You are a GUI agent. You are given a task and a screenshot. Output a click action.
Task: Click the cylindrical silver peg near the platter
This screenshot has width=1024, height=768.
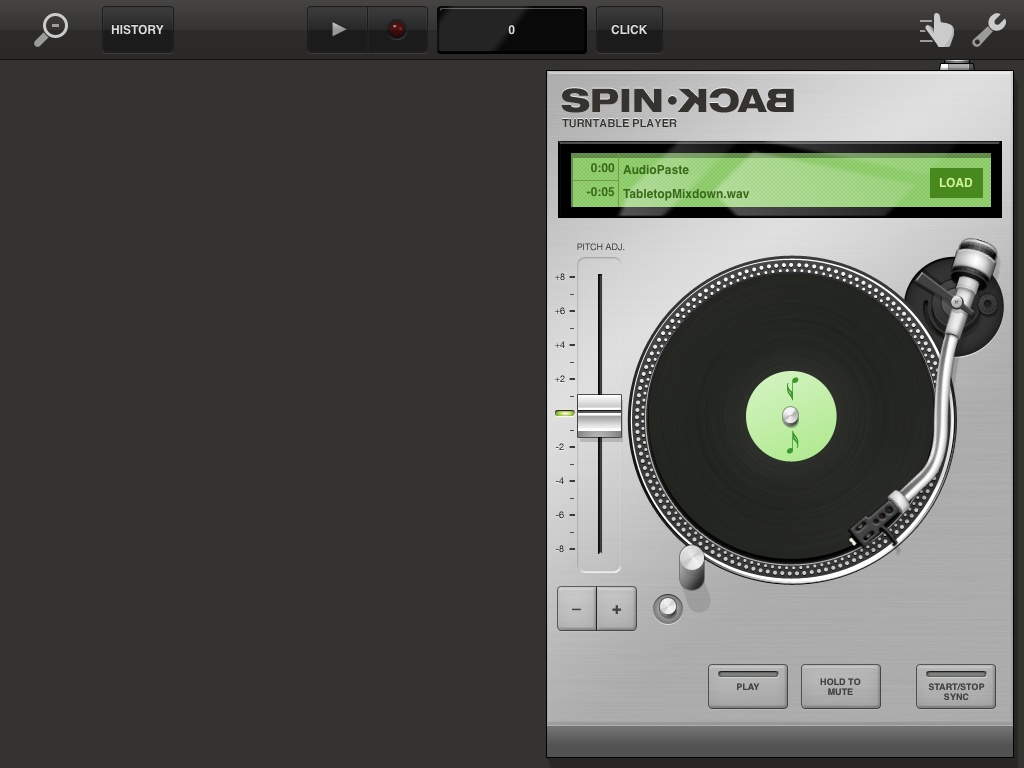692,568
